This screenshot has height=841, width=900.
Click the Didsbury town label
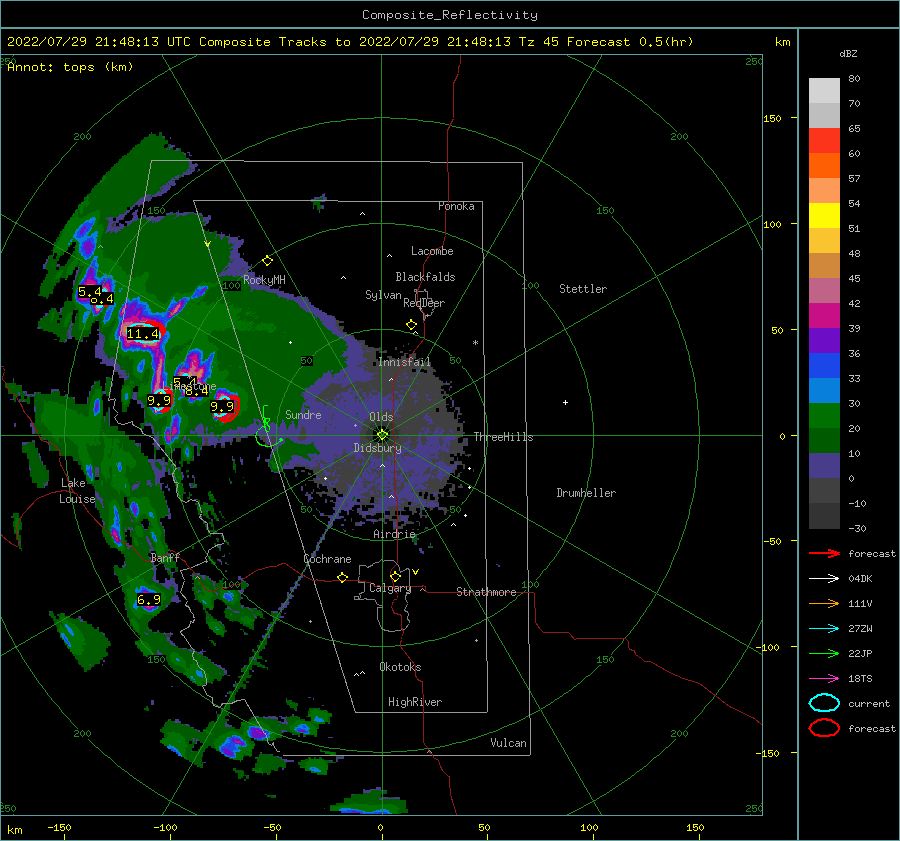click(377, 448)
